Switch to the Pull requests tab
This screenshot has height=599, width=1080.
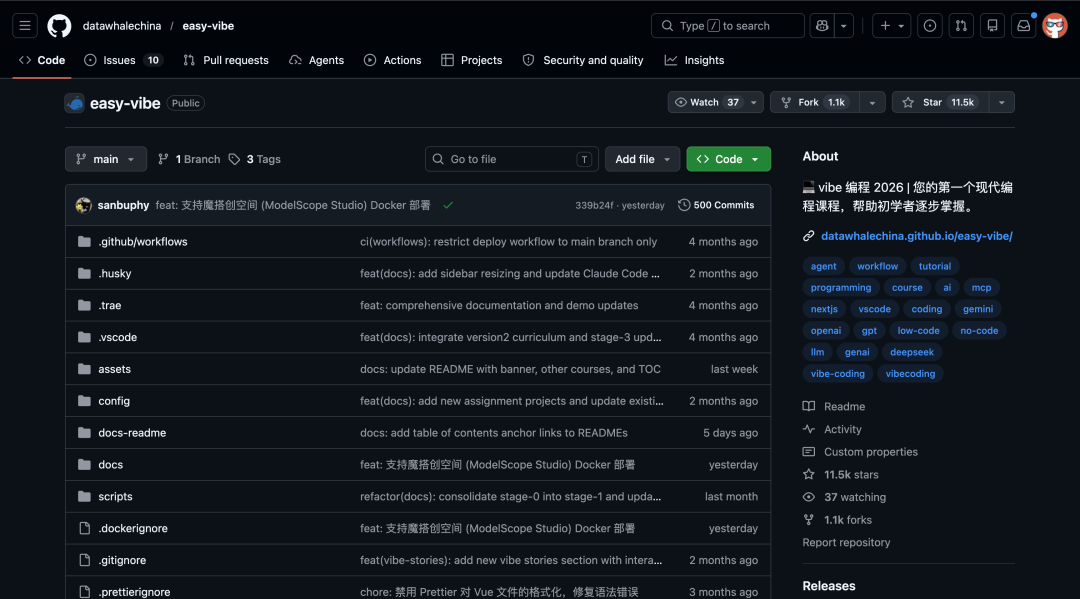tap(226, 61)
